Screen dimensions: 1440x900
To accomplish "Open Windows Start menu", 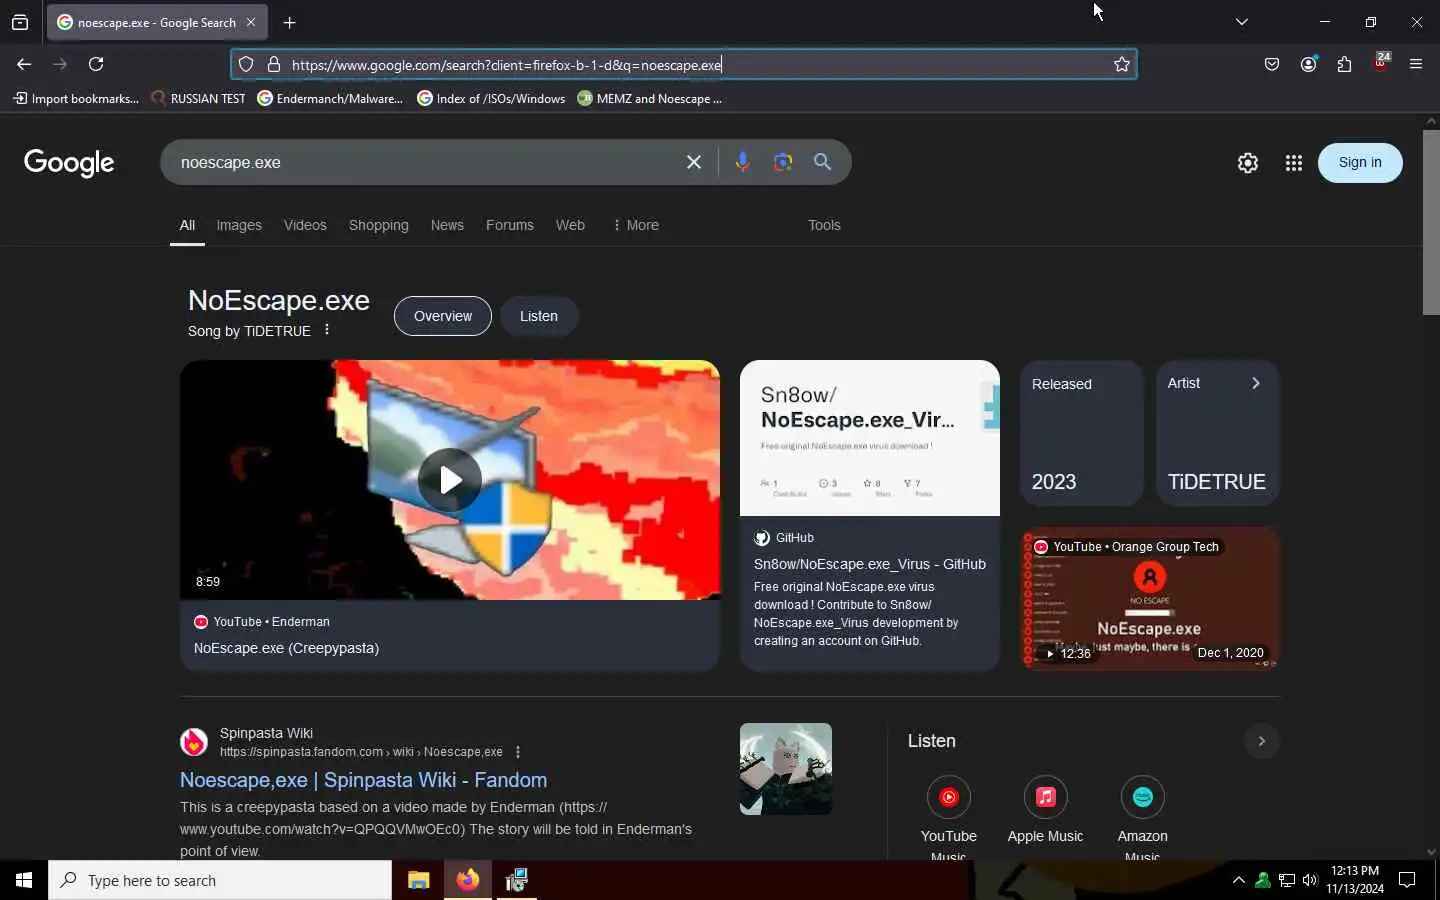I will tap(24, 880).
